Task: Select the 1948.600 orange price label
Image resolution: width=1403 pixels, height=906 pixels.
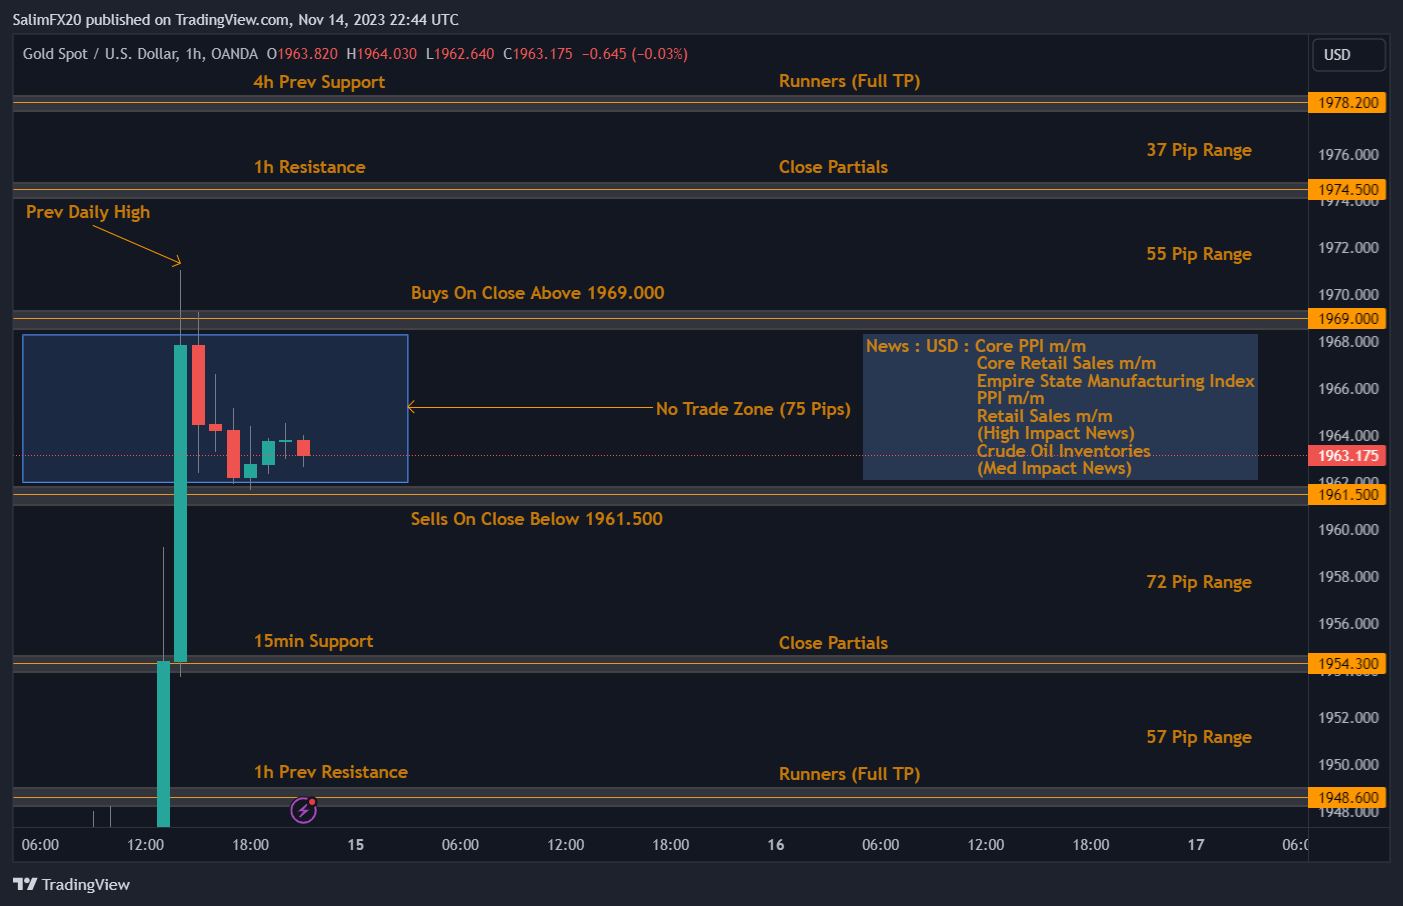Action: coord(1347,798)
